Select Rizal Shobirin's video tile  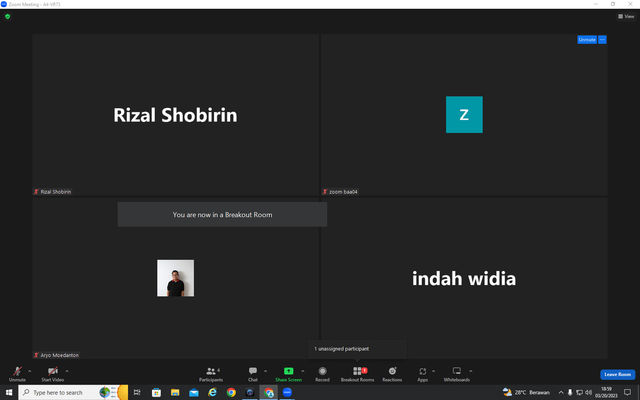click(x=176, y=115)
